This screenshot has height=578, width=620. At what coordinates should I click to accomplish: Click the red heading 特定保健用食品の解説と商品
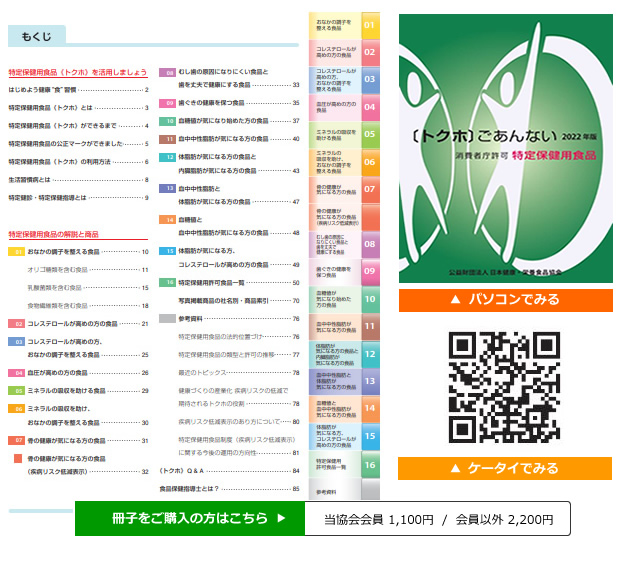[53, 234]
